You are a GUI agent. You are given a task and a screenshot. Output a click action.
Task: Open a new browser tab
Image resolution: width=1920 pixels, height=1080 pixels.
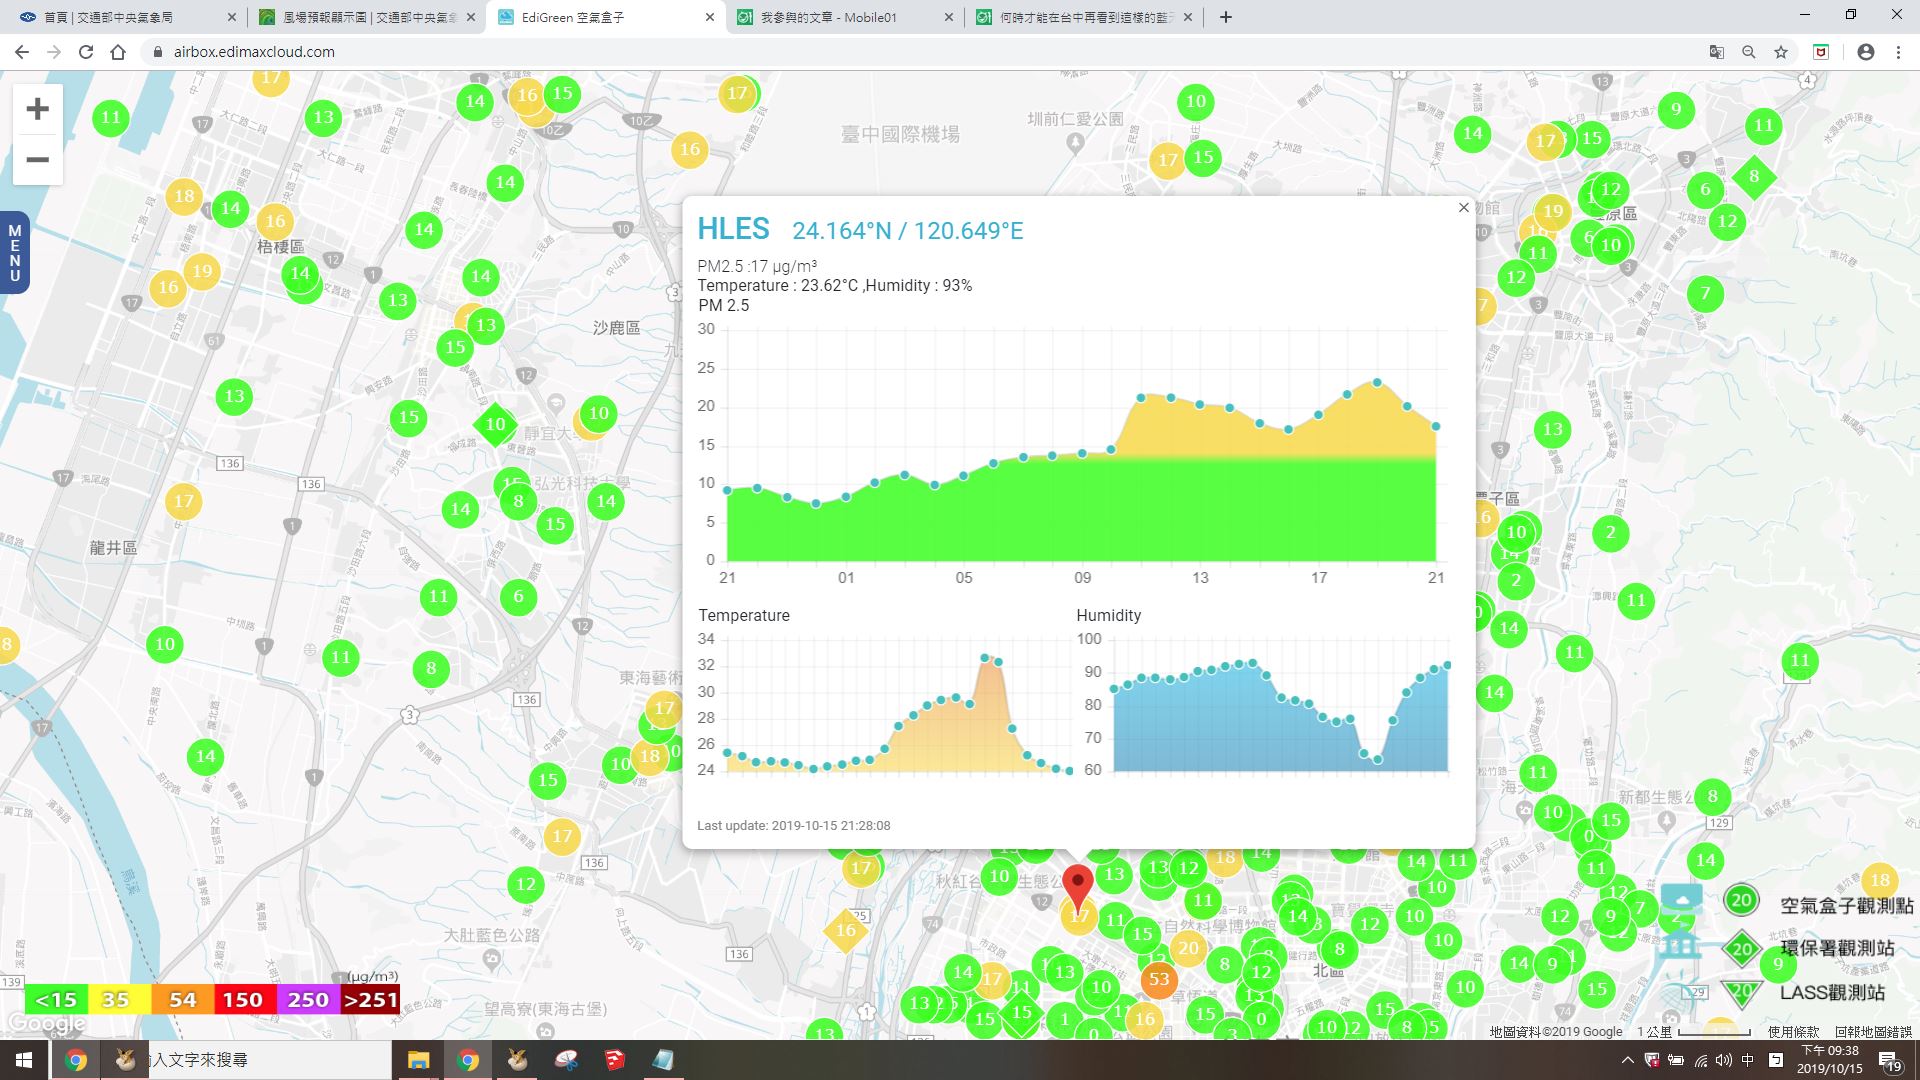(1226, 17)
